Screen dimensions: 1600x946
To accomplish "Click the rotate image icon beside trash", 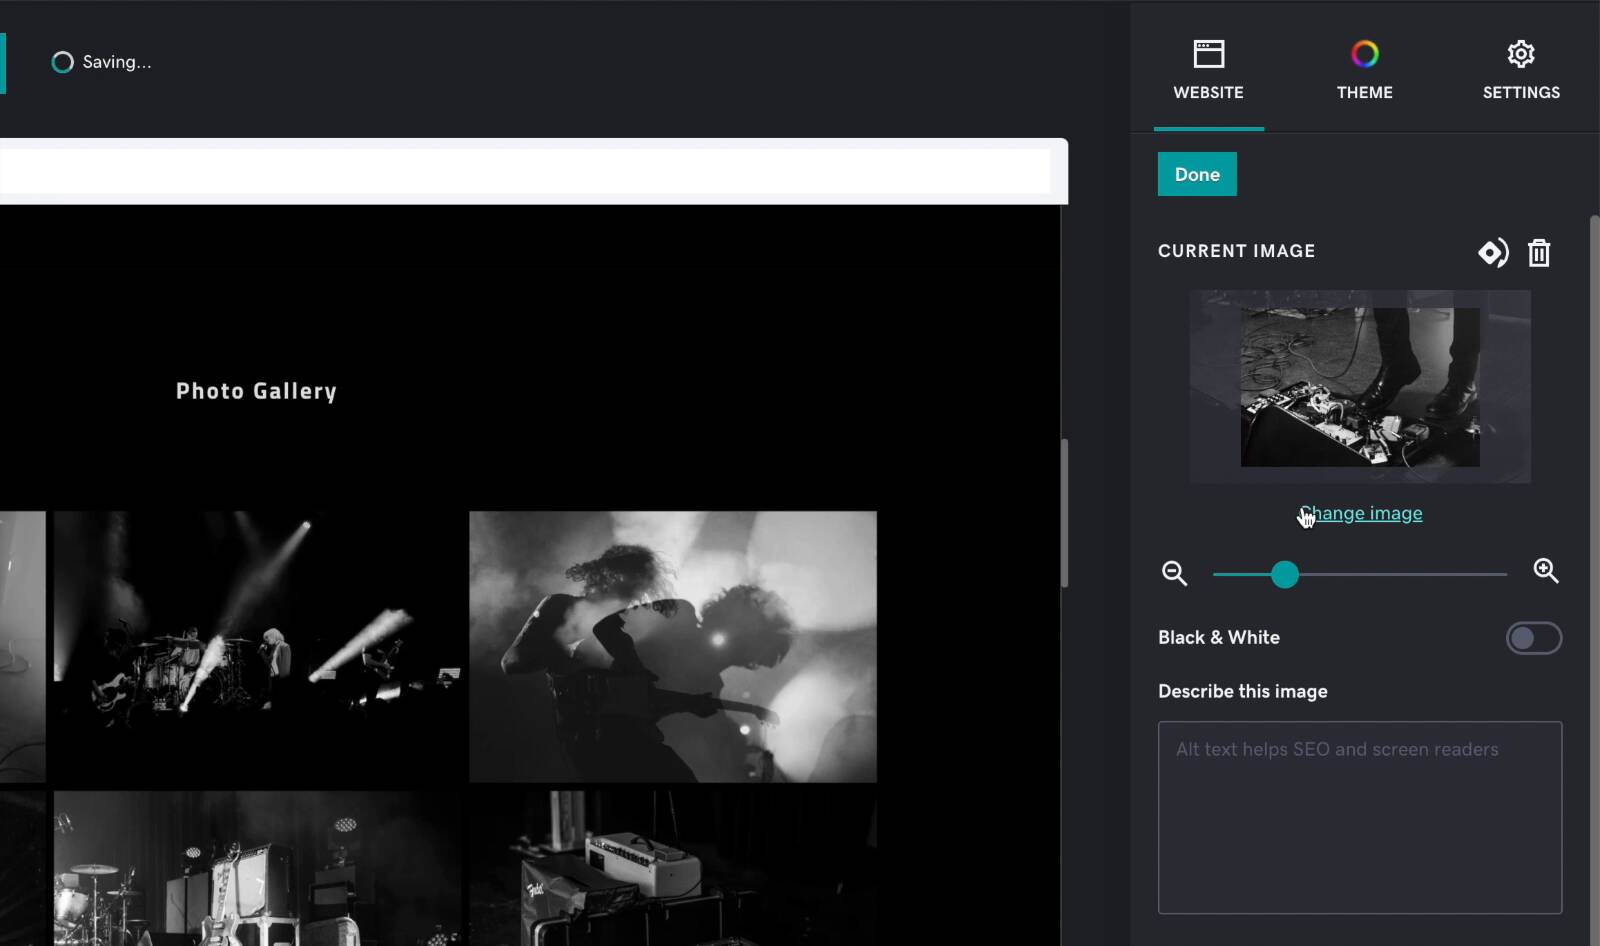I will click(1492, 253).
